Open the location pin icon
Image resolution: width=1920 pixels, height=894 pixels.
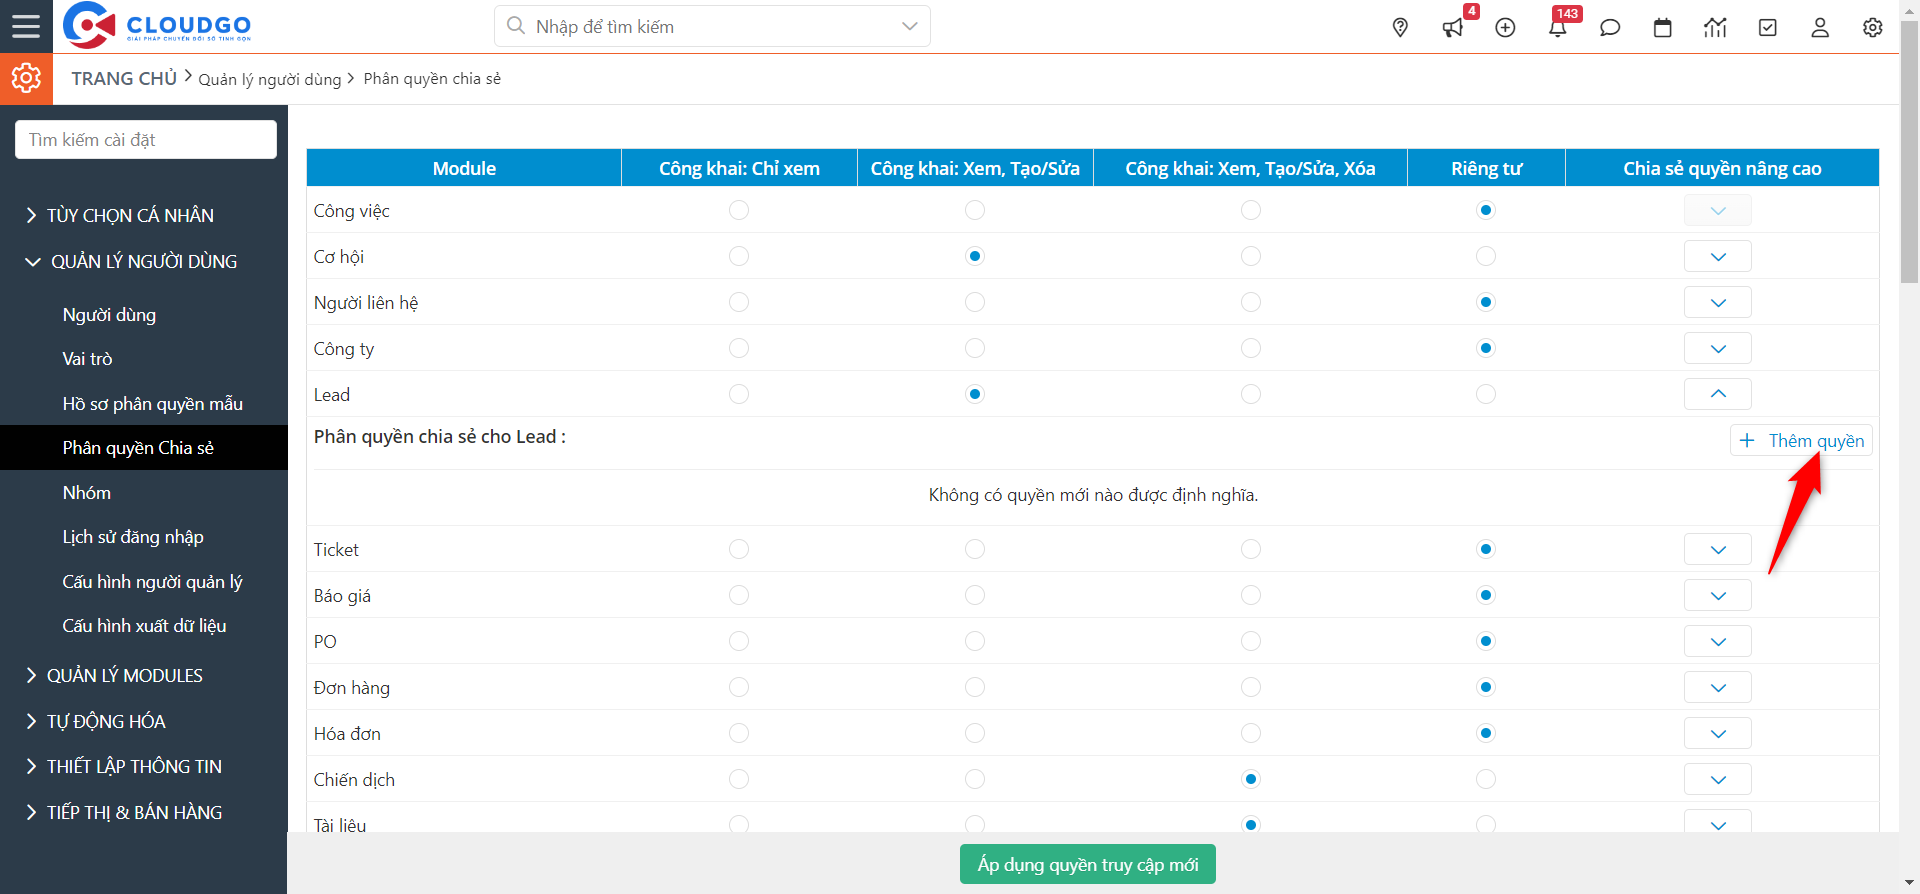(x=1400, y=28)
